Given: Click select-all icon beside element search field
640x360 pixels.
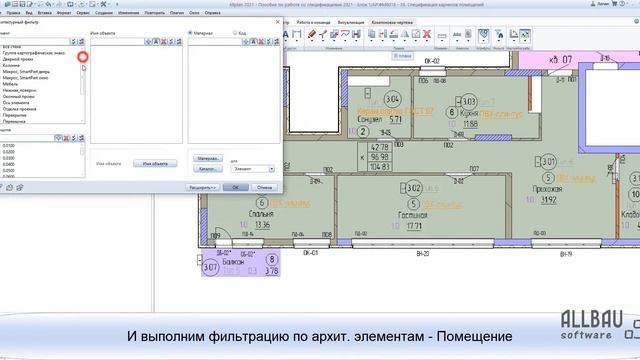Looking at the screenshot, I should (73, 42).
